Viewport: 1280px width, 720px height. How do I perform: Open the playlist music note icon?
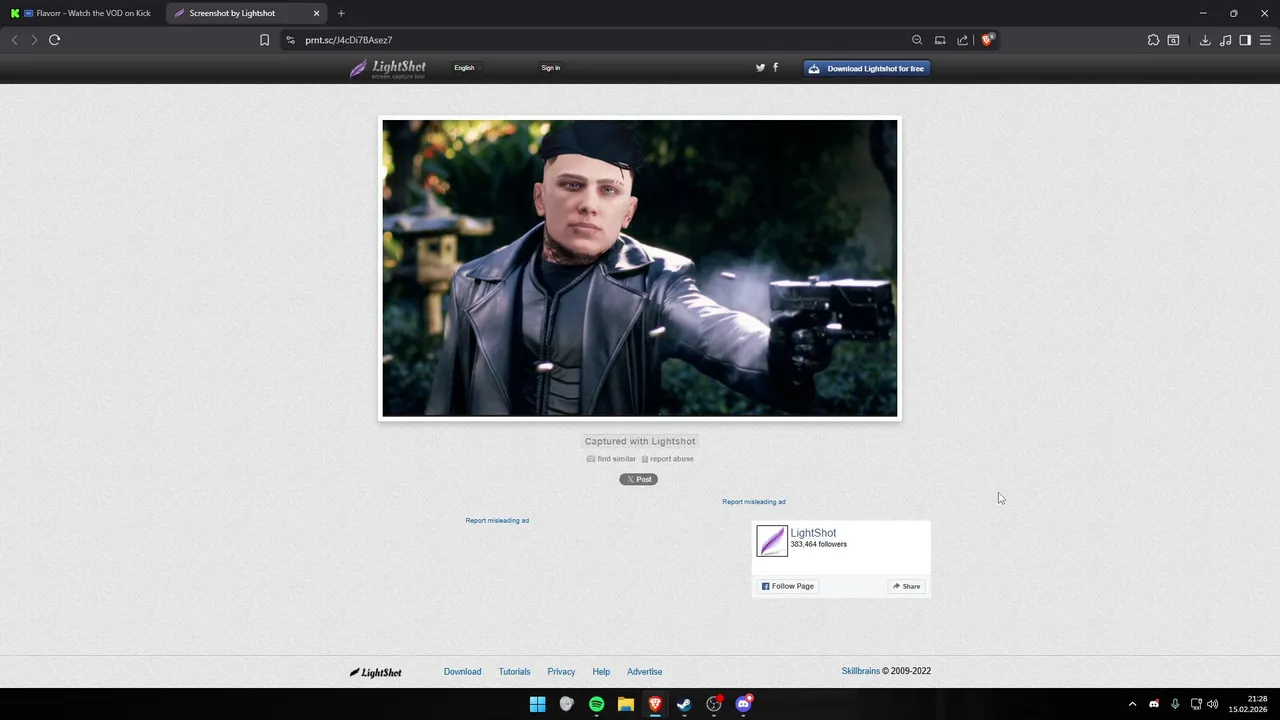click(1225, 40)
